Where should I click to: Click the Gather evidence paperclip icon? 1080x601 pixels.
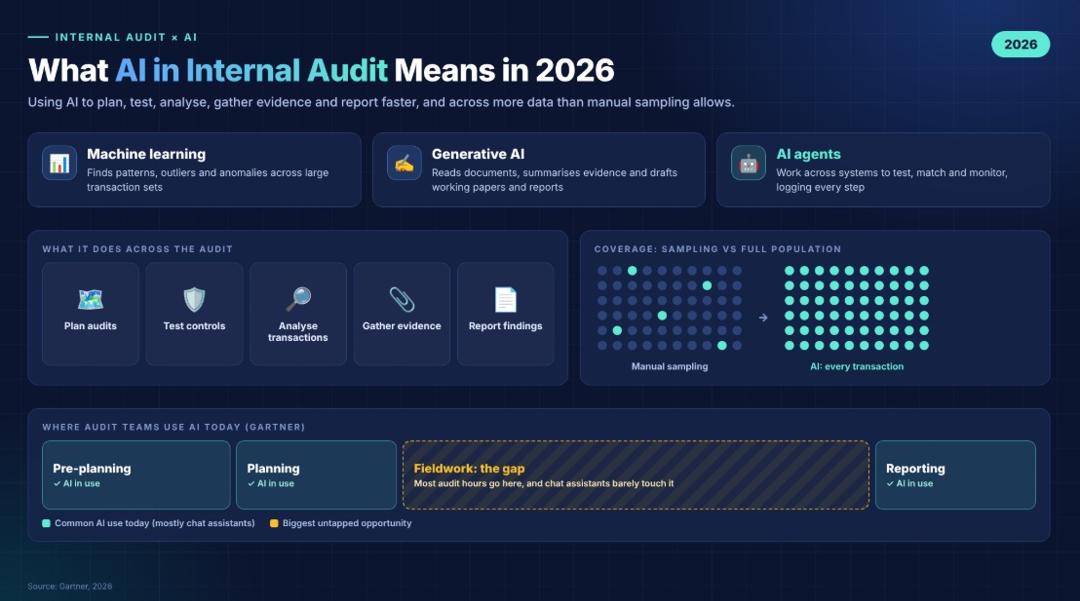pyautogui.click(x=402, y=299)
